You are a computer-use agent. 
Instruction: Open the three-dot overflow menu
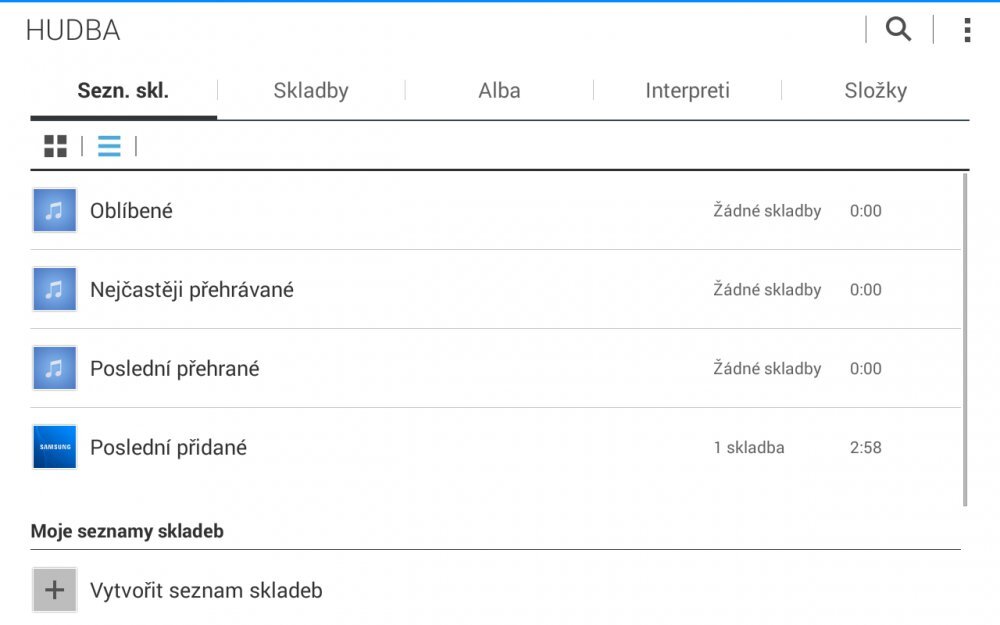(966, 30)
